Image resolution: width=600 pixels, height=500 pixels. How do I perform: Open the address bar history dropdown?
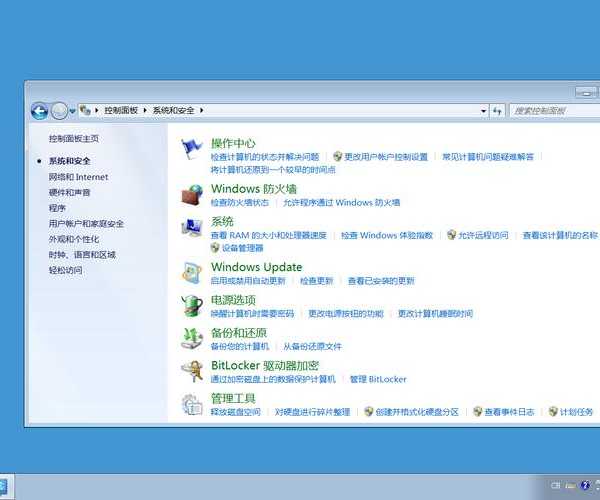pos(484,111)
